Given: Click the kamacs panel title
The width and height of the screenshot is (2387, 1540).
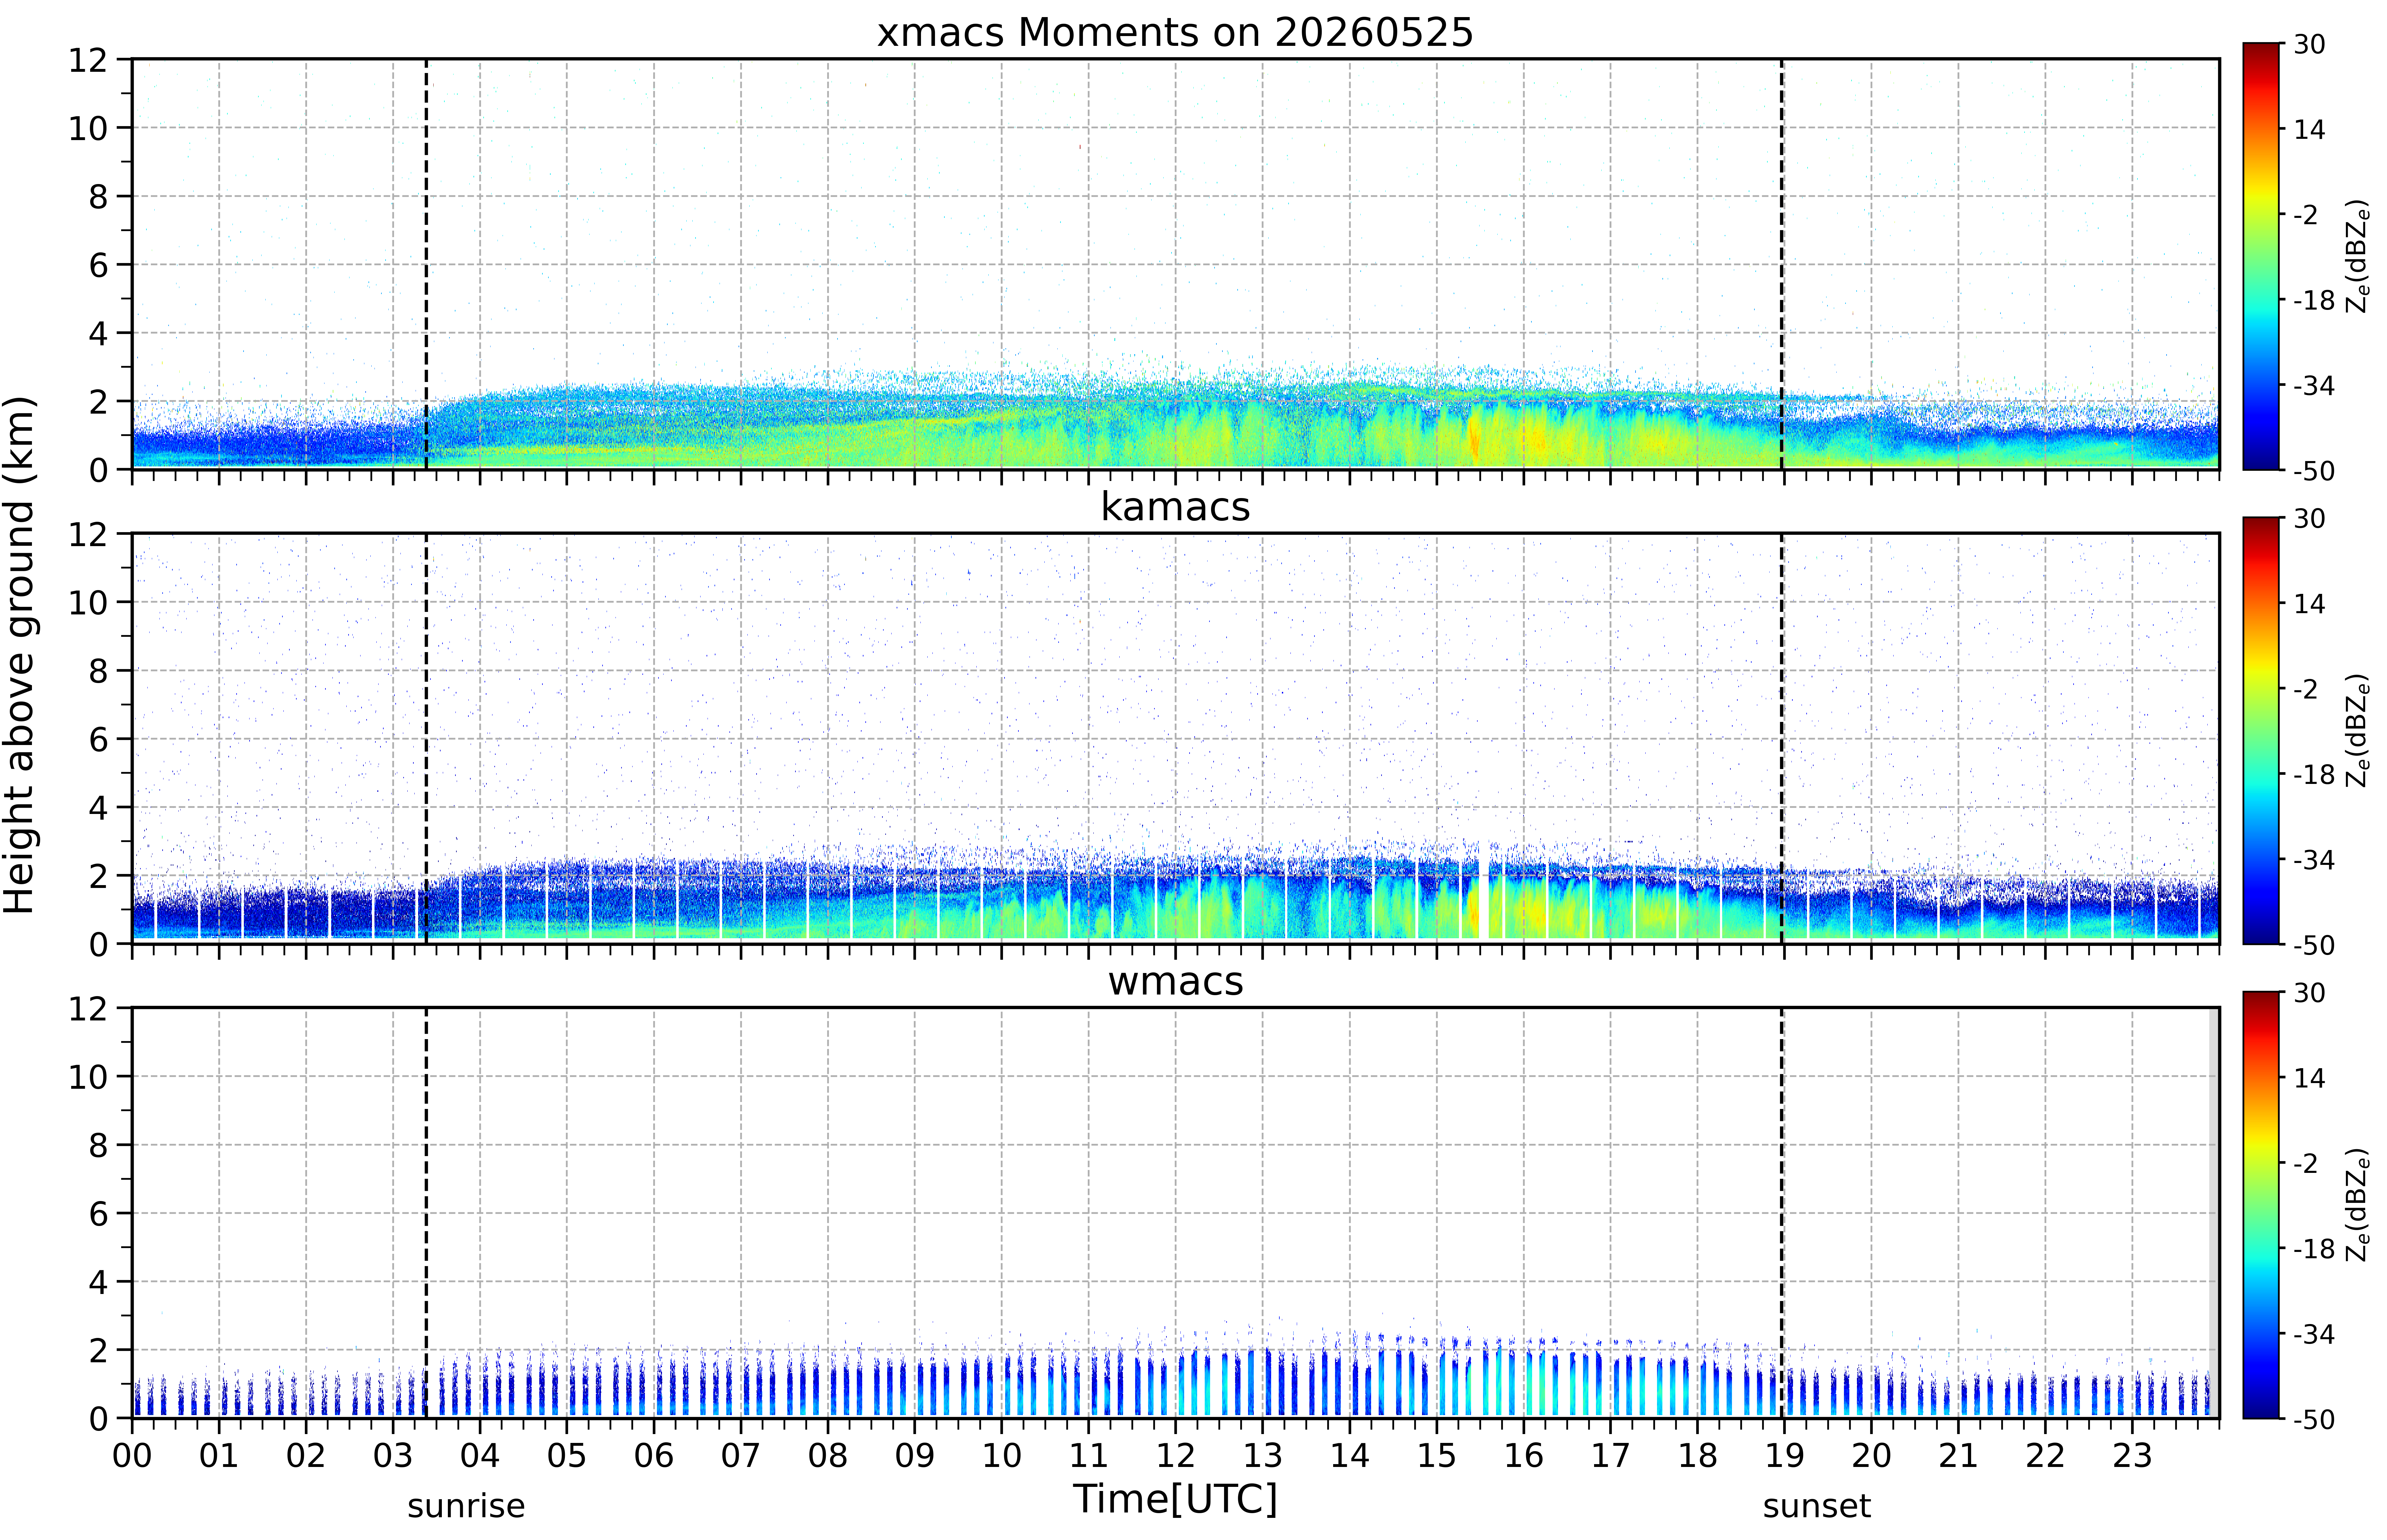Looking at the screenshot, I should click(x=1175, y=507).
